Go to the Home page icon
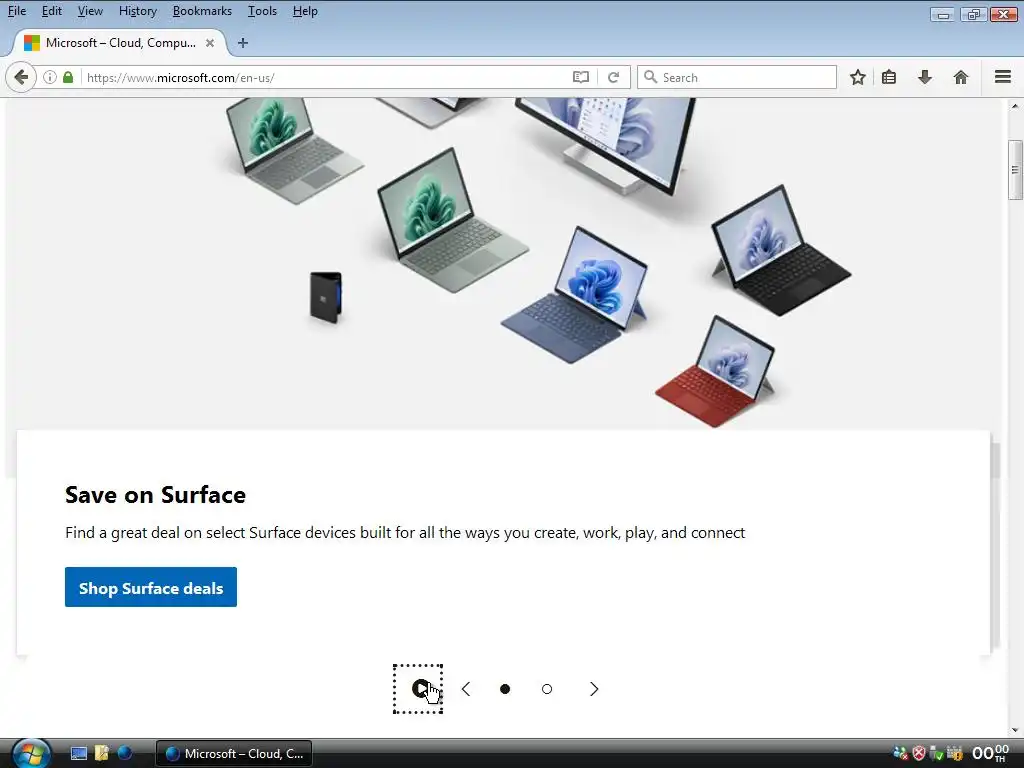Viewport: 1024px width, 768px height. click(961, 77)
